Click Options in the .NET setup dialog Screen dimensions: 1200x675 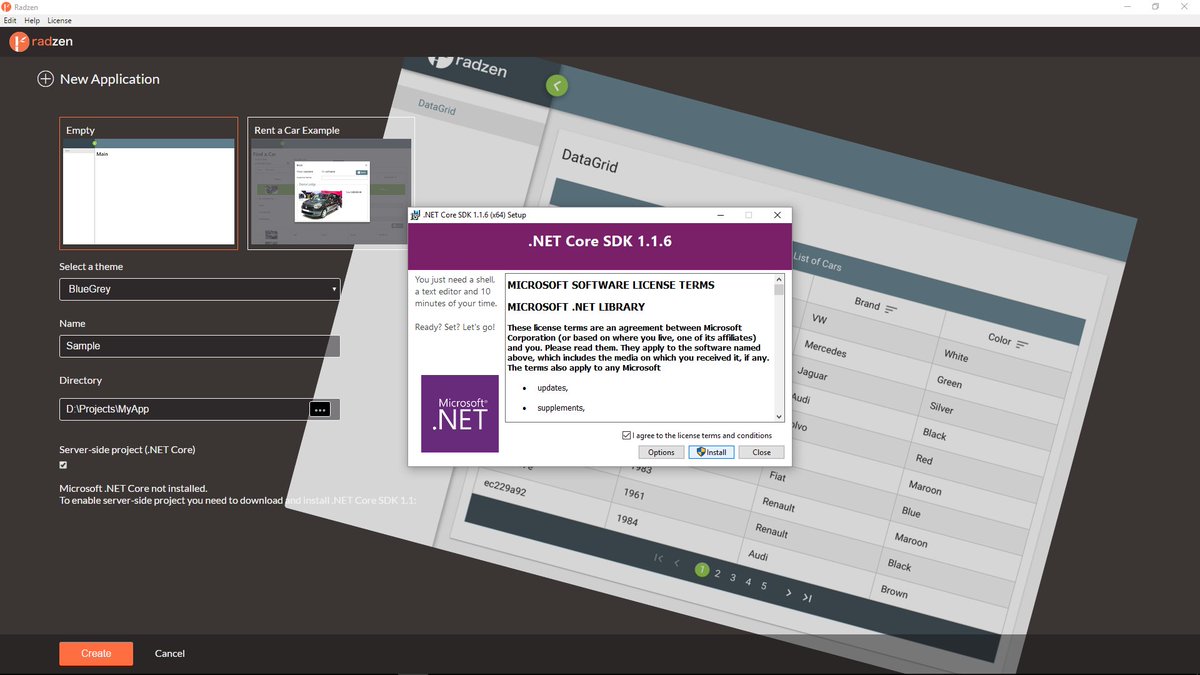[x=661, y=452]
